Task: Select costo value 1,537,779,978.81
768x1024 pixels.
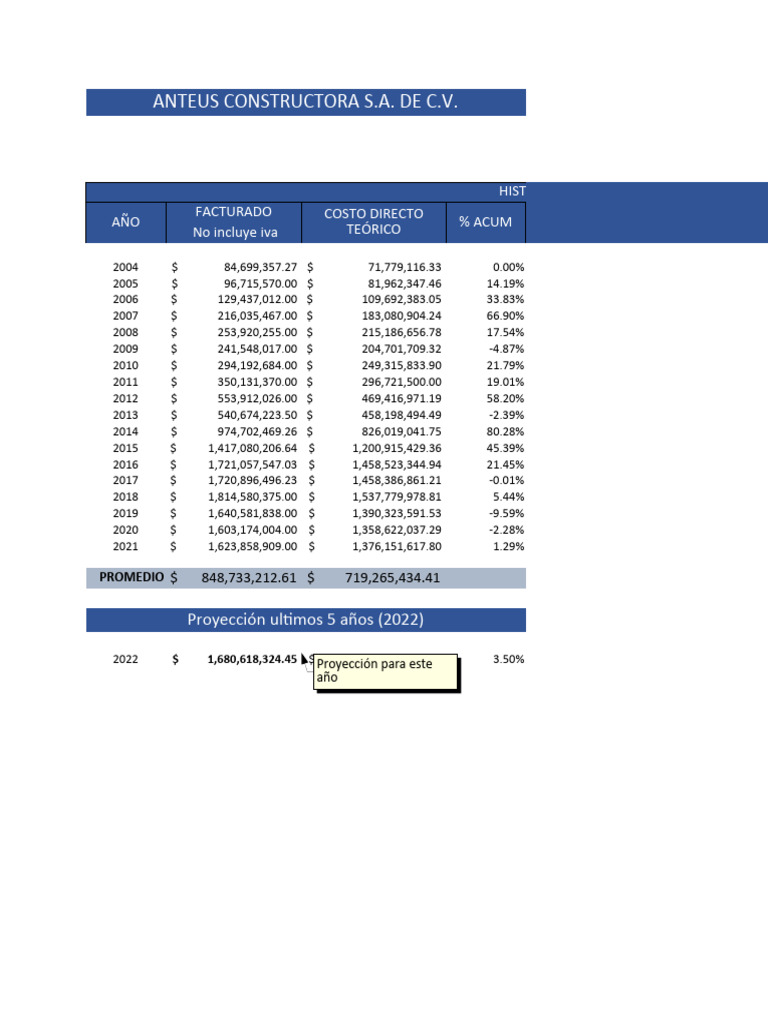Action: pyautogui.click(x=397, y=497)
